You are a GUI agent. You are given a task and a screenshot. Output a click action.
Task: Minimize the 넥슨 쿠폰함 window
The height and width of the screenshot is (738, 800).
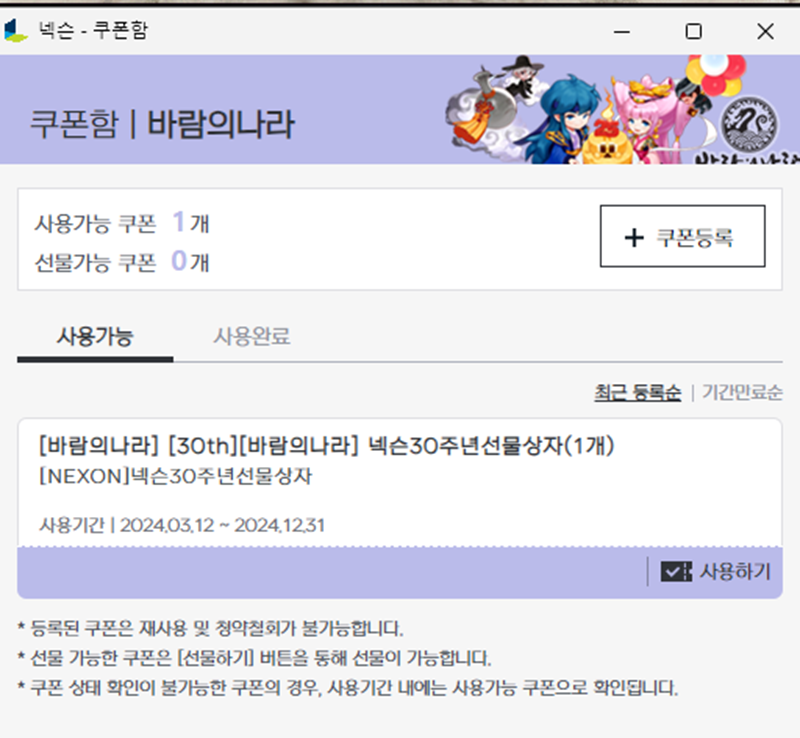[x=621, y=32]
